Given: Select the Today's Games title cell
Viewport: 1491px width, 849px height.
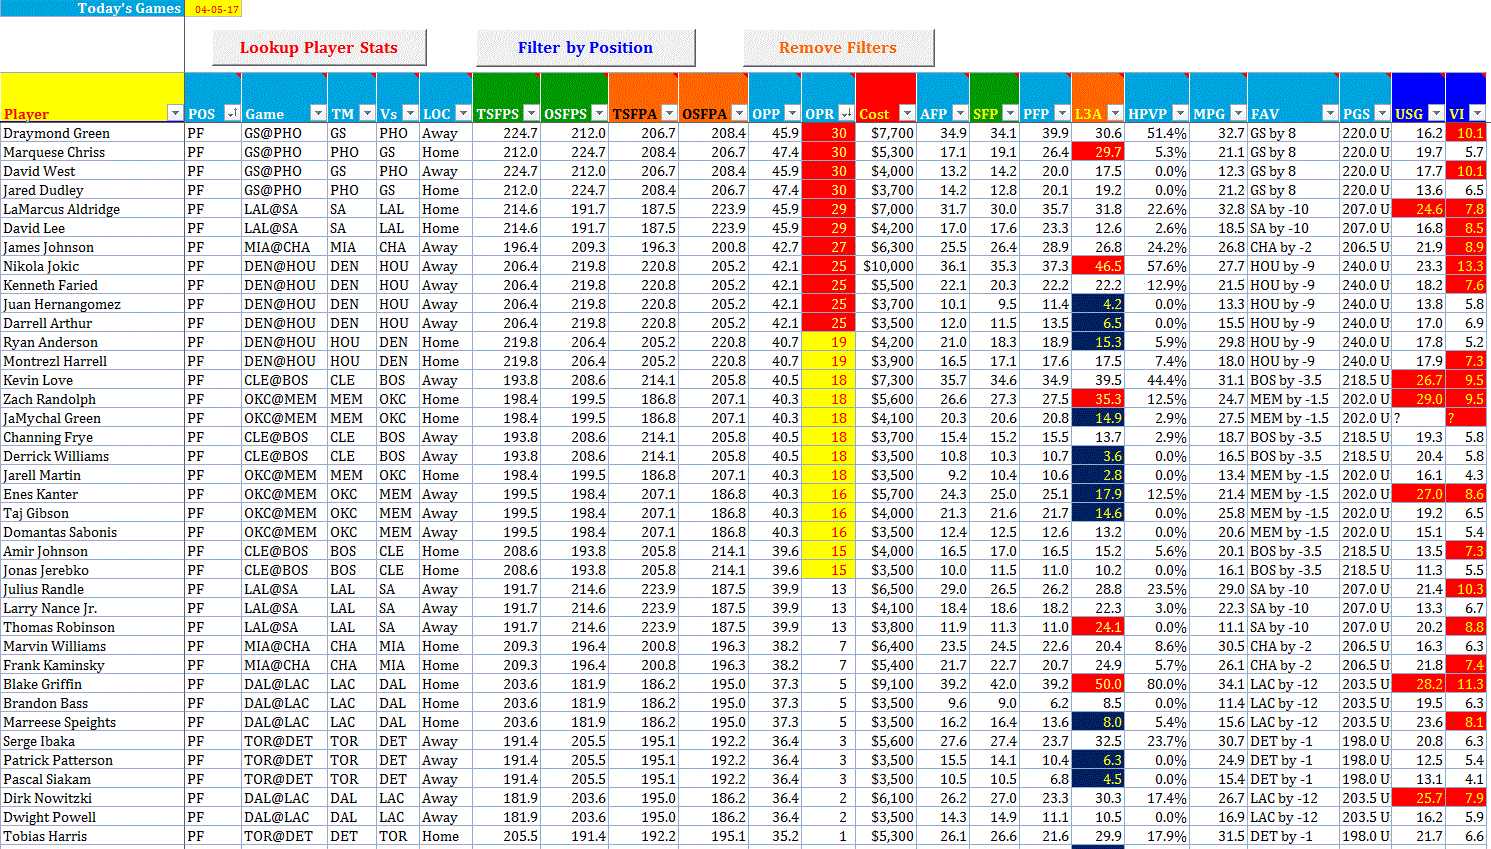Looking at the screenshot, I should 92,8.
